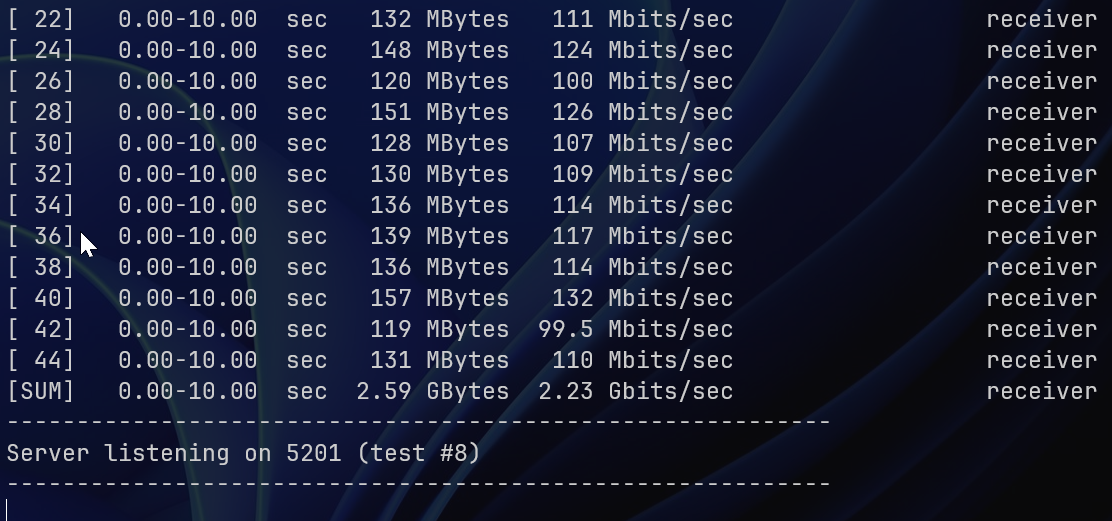The image size is (1112, 521).
Task: Click the 99.5 Mbits/sec bitrate value
Action: tap(636, 330)
